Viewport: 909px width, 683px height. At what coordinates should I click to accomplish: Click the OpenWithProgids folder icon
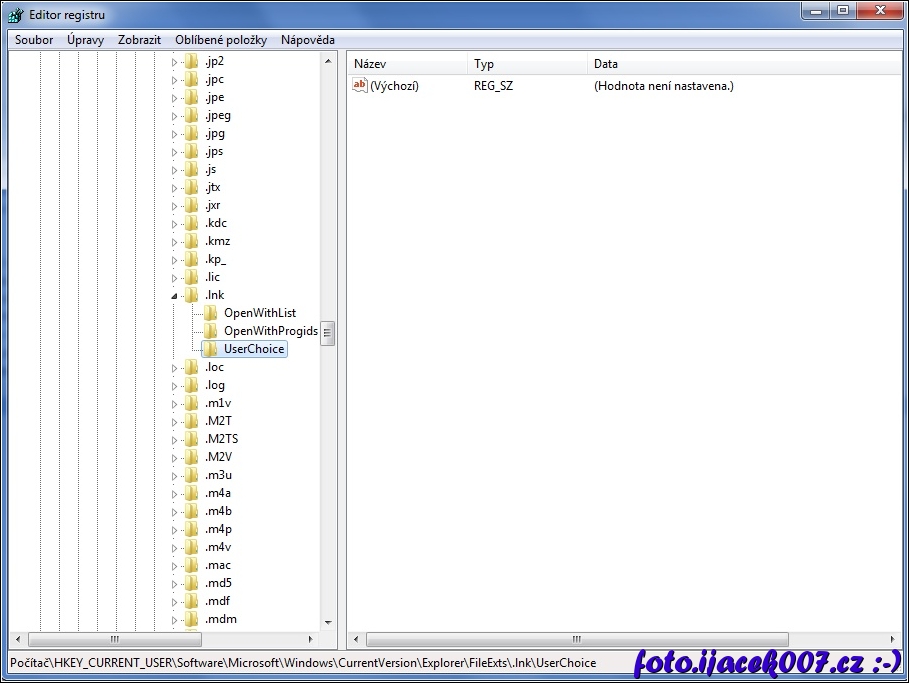[210, 331]
